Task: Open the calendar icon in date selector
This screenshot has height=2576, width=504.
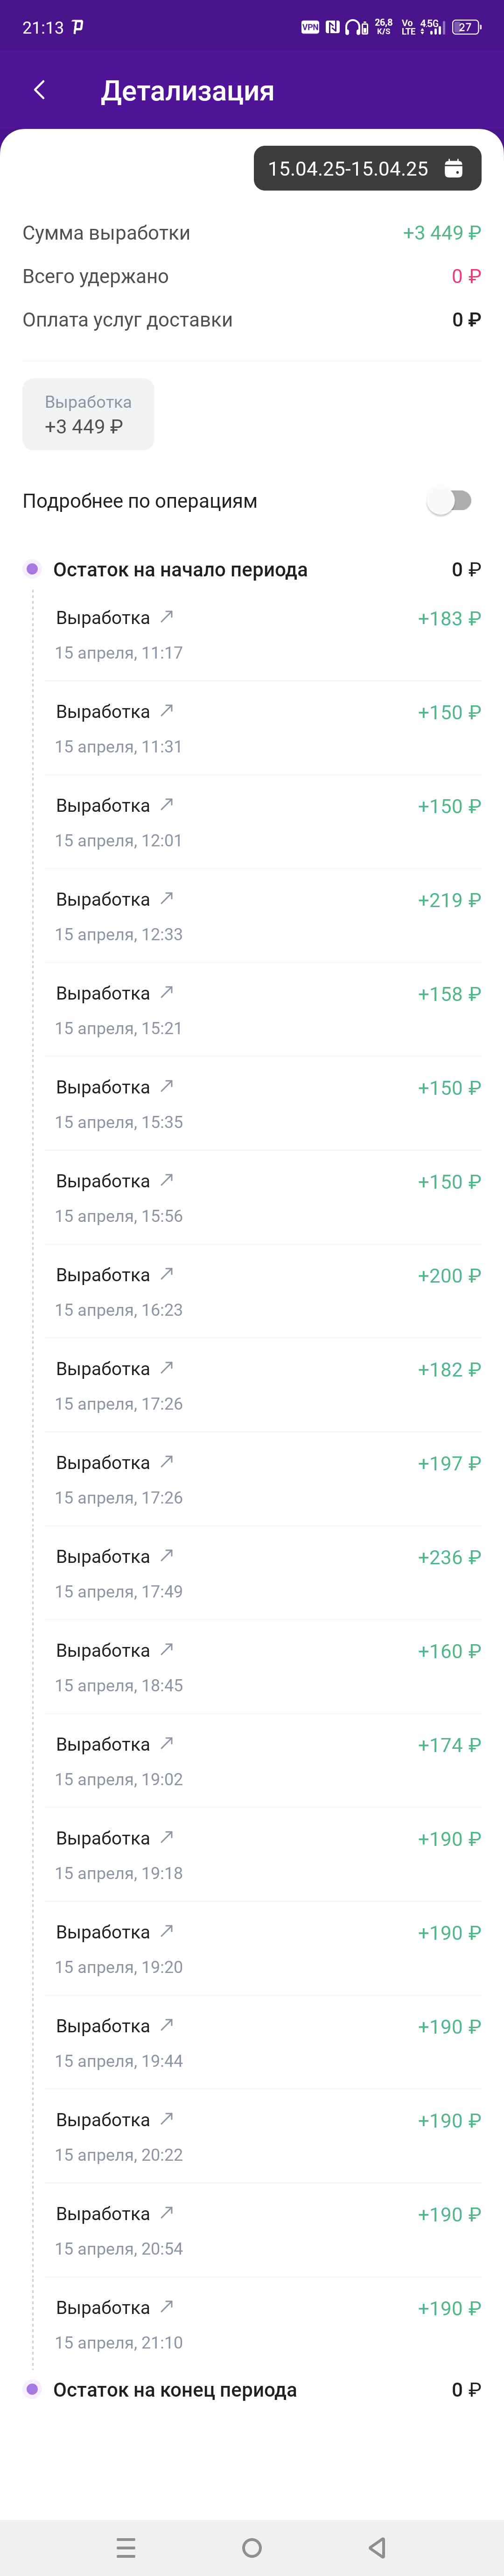Action: (453, 168)
